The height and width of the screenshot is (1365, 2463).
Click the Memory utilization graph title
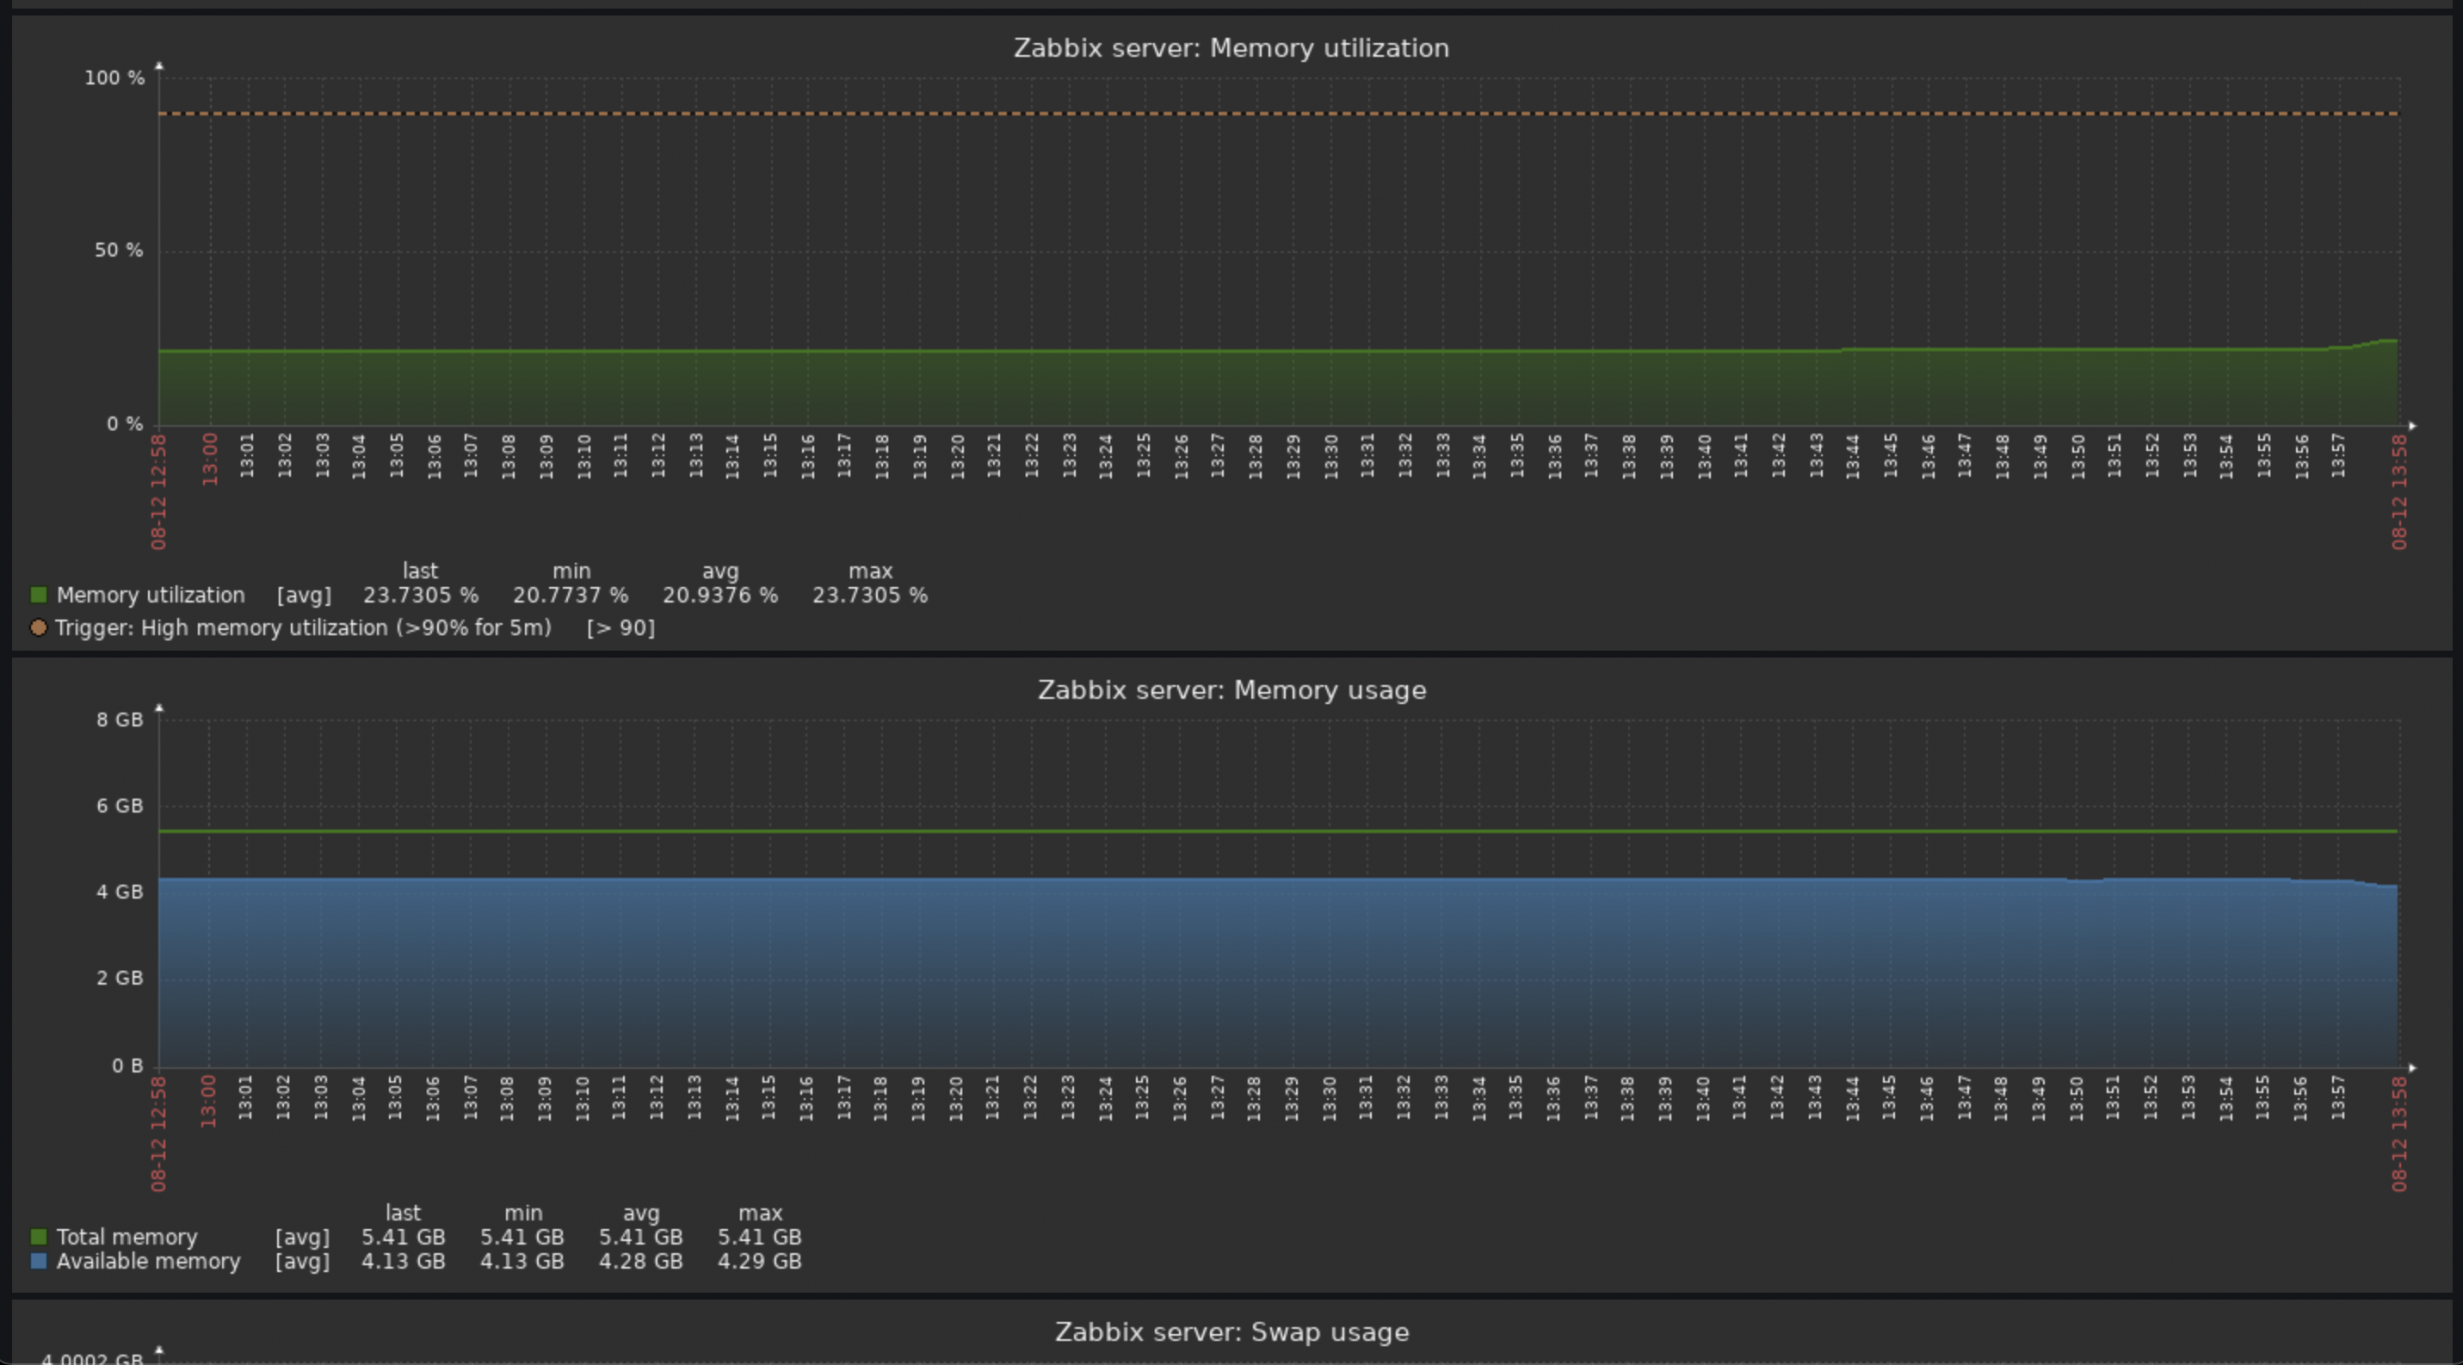(x=1231, y=48)
